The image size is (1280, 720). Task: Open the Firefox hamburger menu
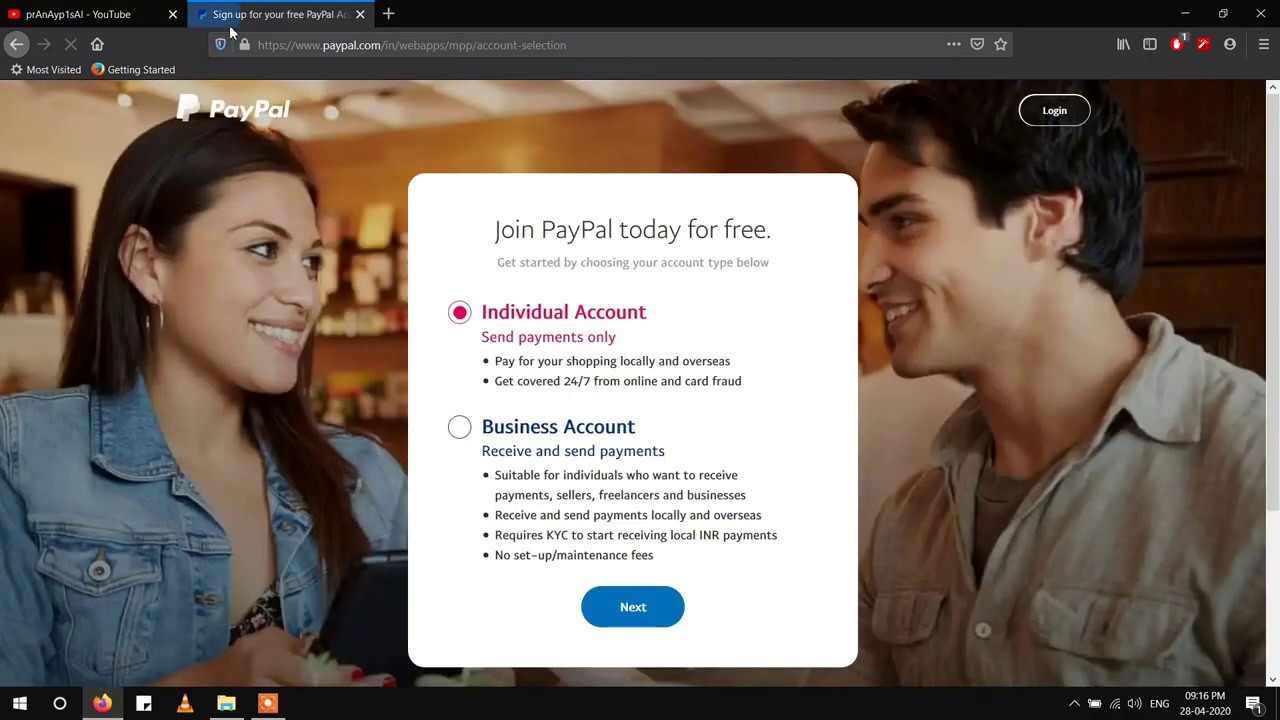pos(1263,44)
